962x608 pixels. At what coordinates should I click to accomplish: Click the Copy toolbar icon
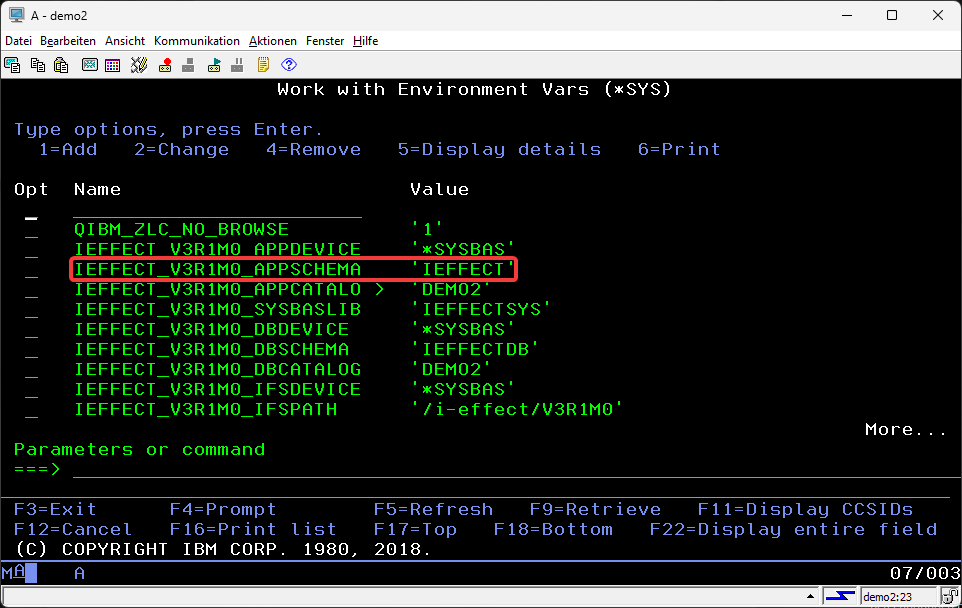(x=37, y=65)
